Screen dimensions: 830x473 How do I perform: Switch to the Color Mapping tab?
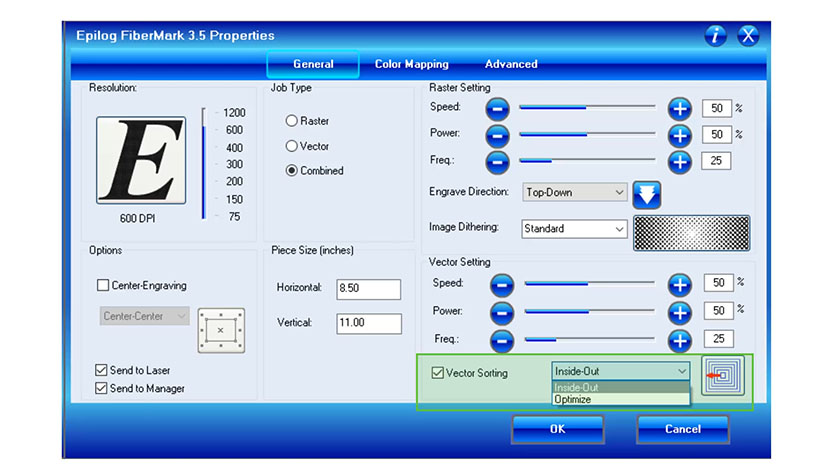(x=411, y=64)
